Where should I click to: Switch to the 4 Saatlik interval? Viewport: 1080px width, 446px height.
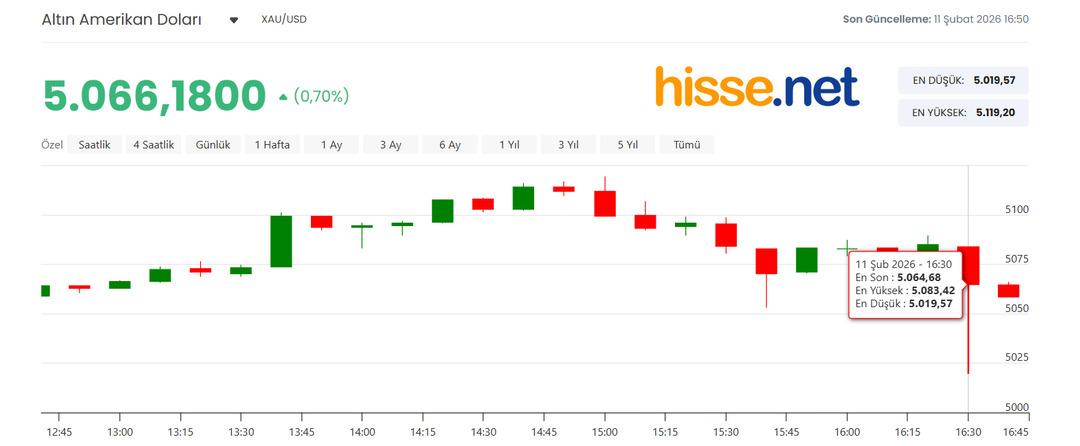click(x=154, y=145)
